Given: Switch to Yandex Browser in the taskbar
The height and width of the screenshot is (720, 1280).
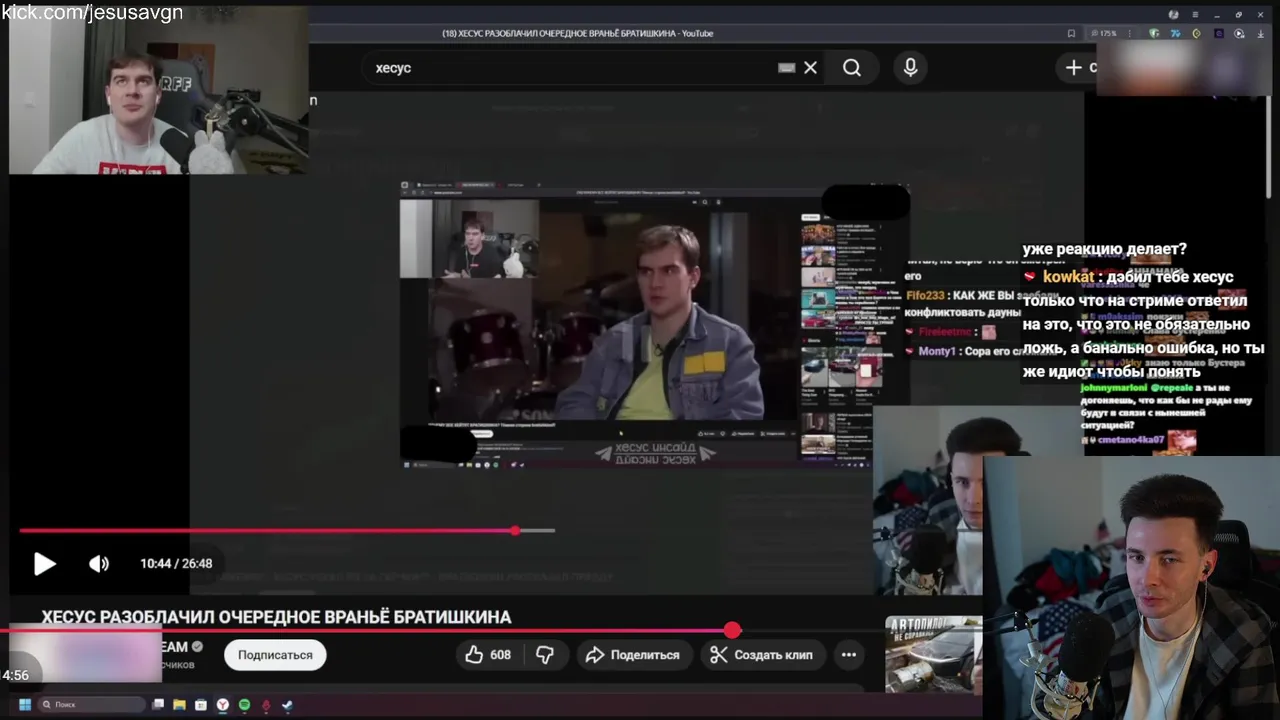Looking at the screenshot, I should [222, 704].
